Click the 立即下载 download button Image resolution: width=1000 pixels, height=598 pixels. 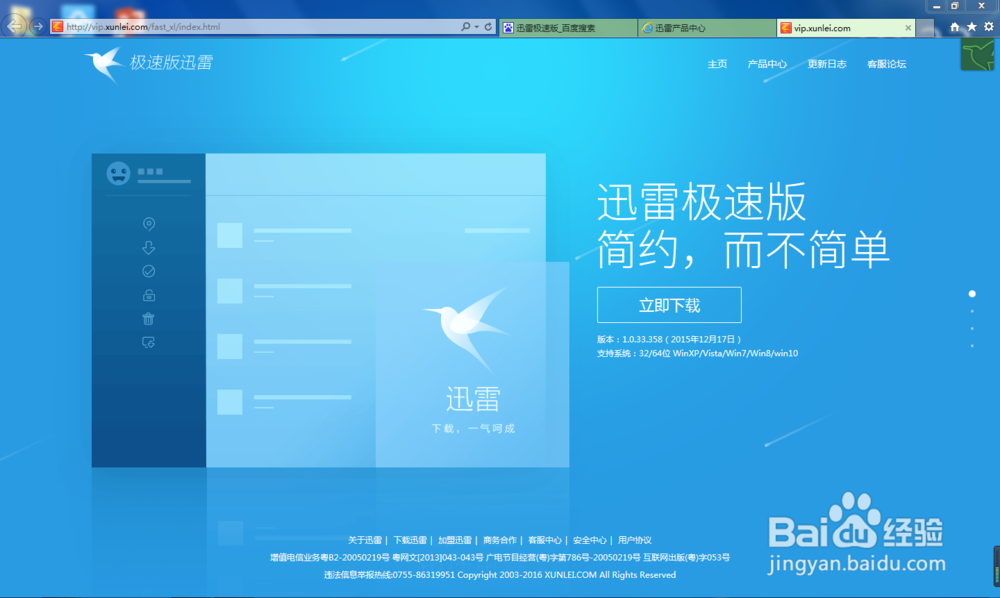[x=669, y=305]
